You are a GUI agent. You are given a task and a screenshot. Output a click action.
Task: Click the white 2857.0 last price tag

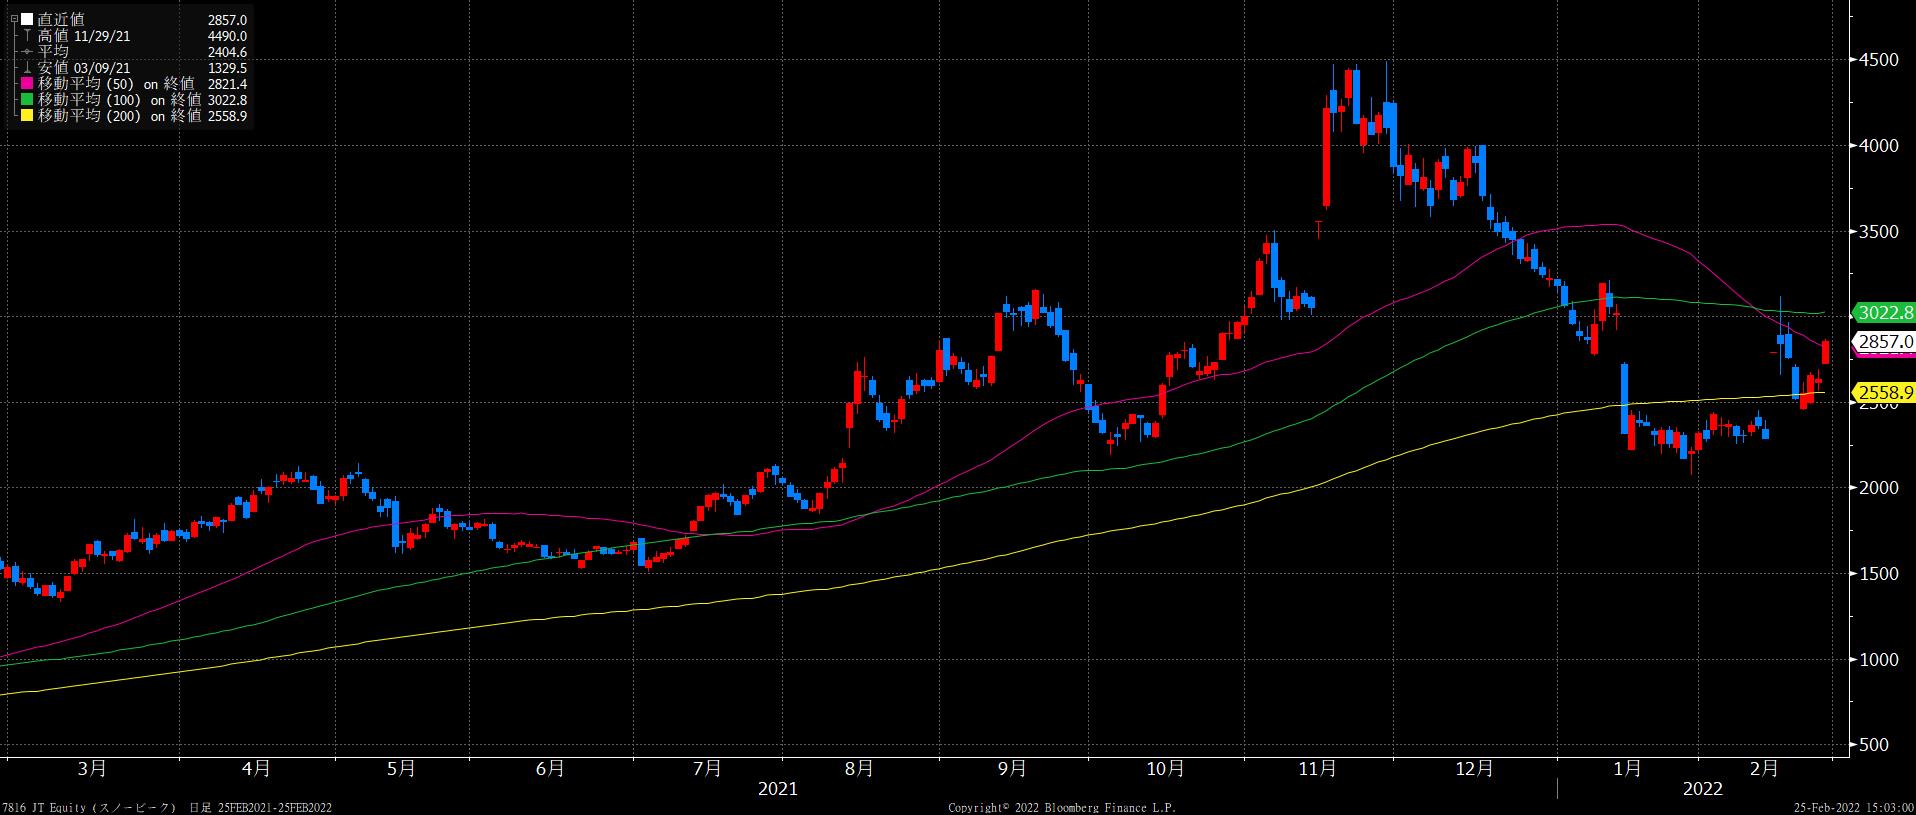pyautogui.click(x=1885, y=342)
